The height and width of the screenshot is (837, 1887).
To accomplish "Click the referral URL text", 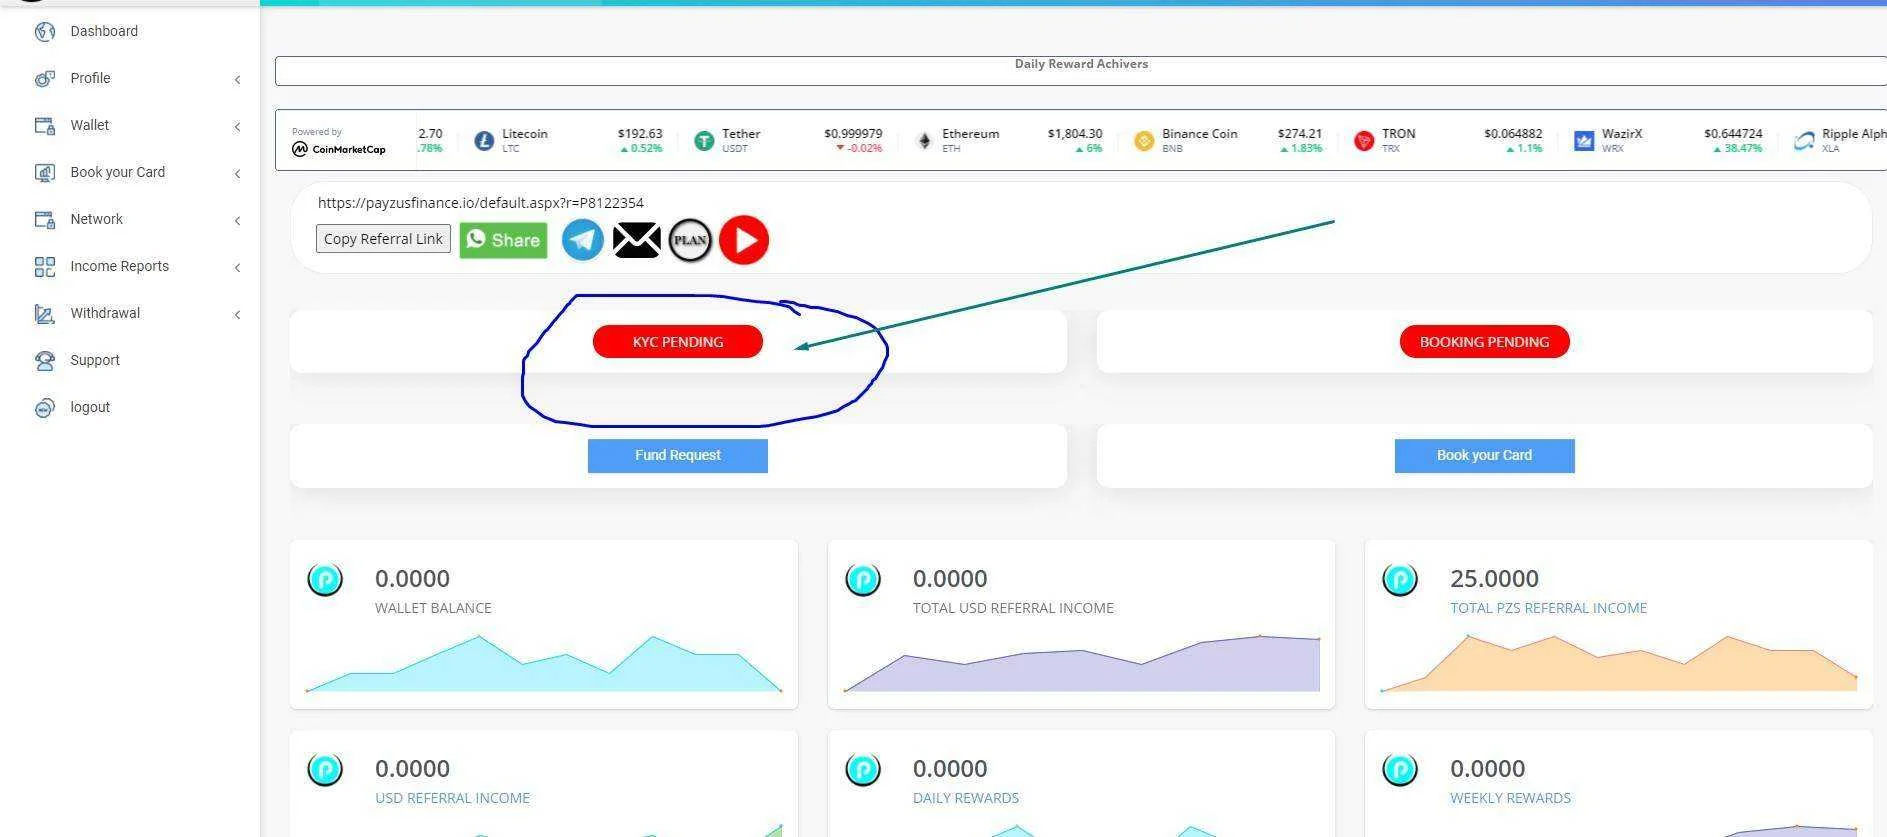I will pos(481,203).
